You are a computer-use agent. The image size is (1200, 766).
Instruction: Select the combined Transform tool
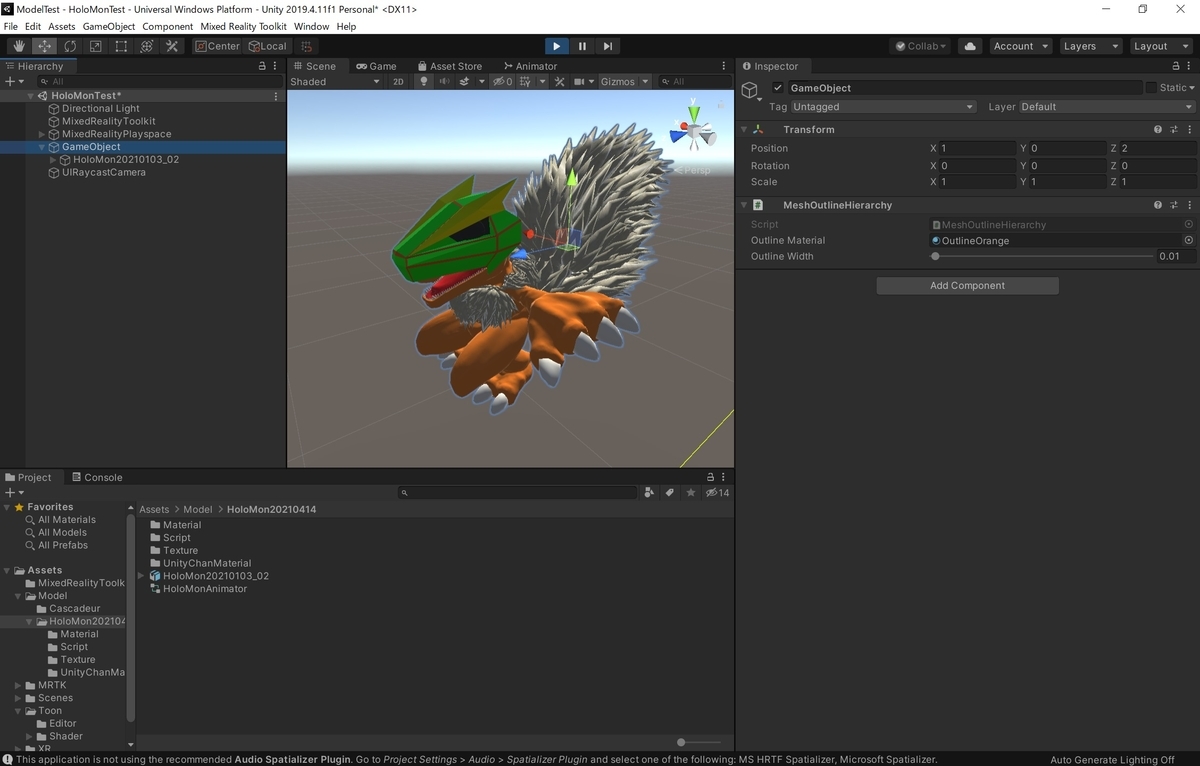147,46
